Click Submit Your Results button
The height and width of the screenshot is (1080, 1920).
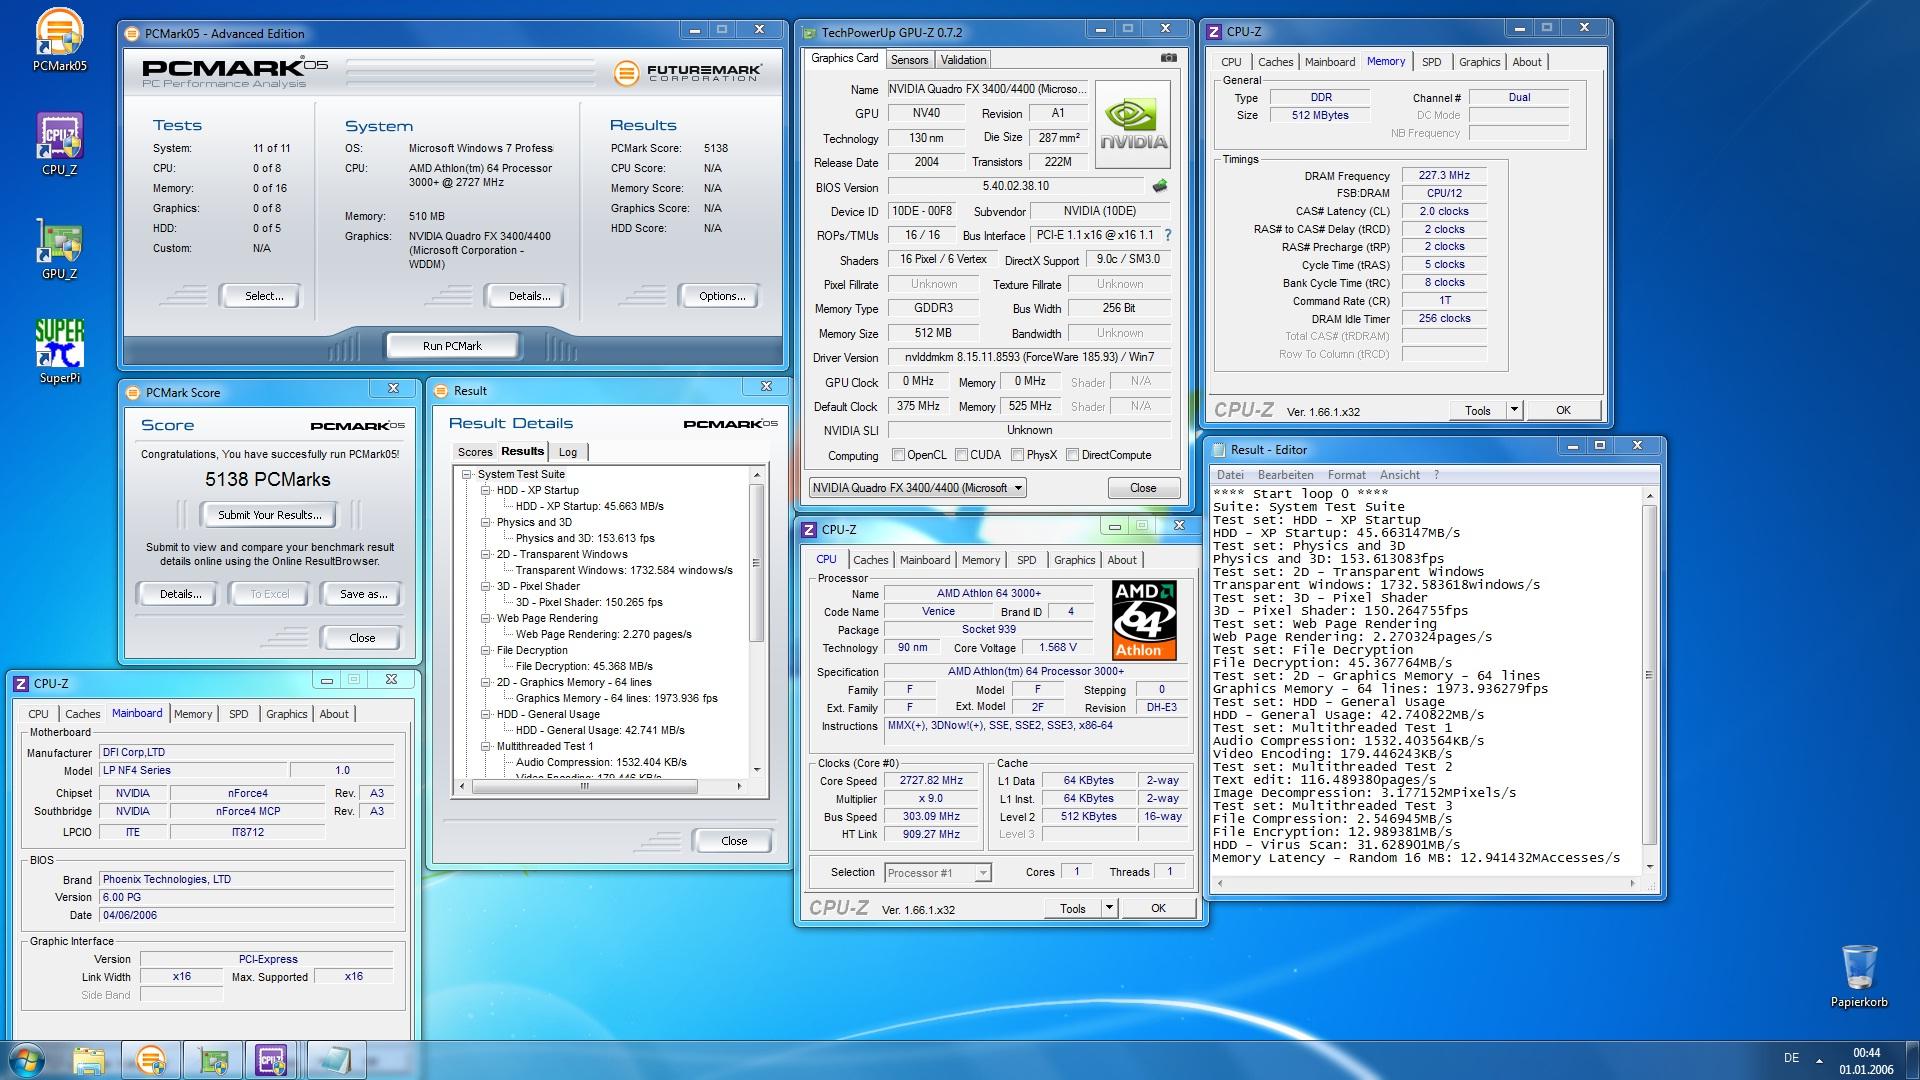(x=270, y=515)
